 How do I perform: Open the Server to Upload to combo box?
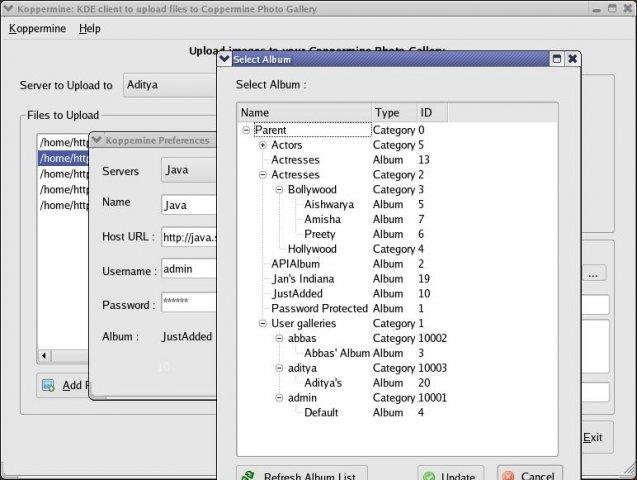point(170,85)
